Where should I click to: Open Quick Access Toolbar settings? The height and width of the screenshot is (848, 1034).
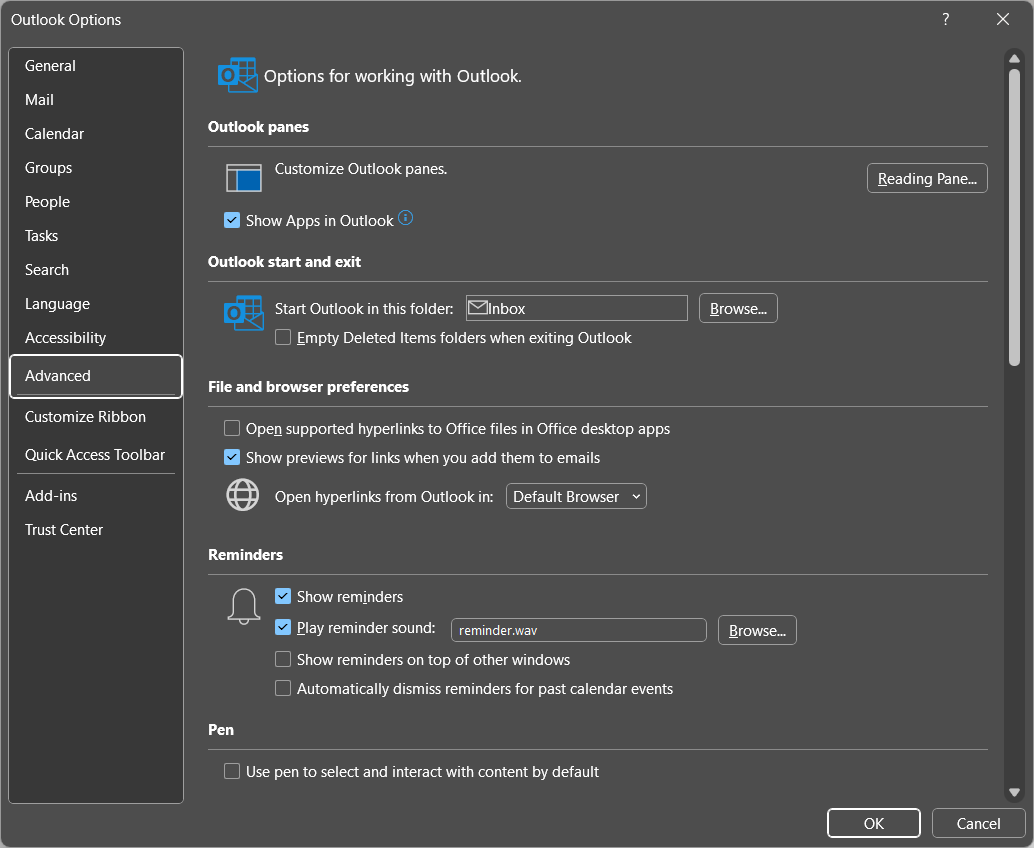click(x=96, y=454)
